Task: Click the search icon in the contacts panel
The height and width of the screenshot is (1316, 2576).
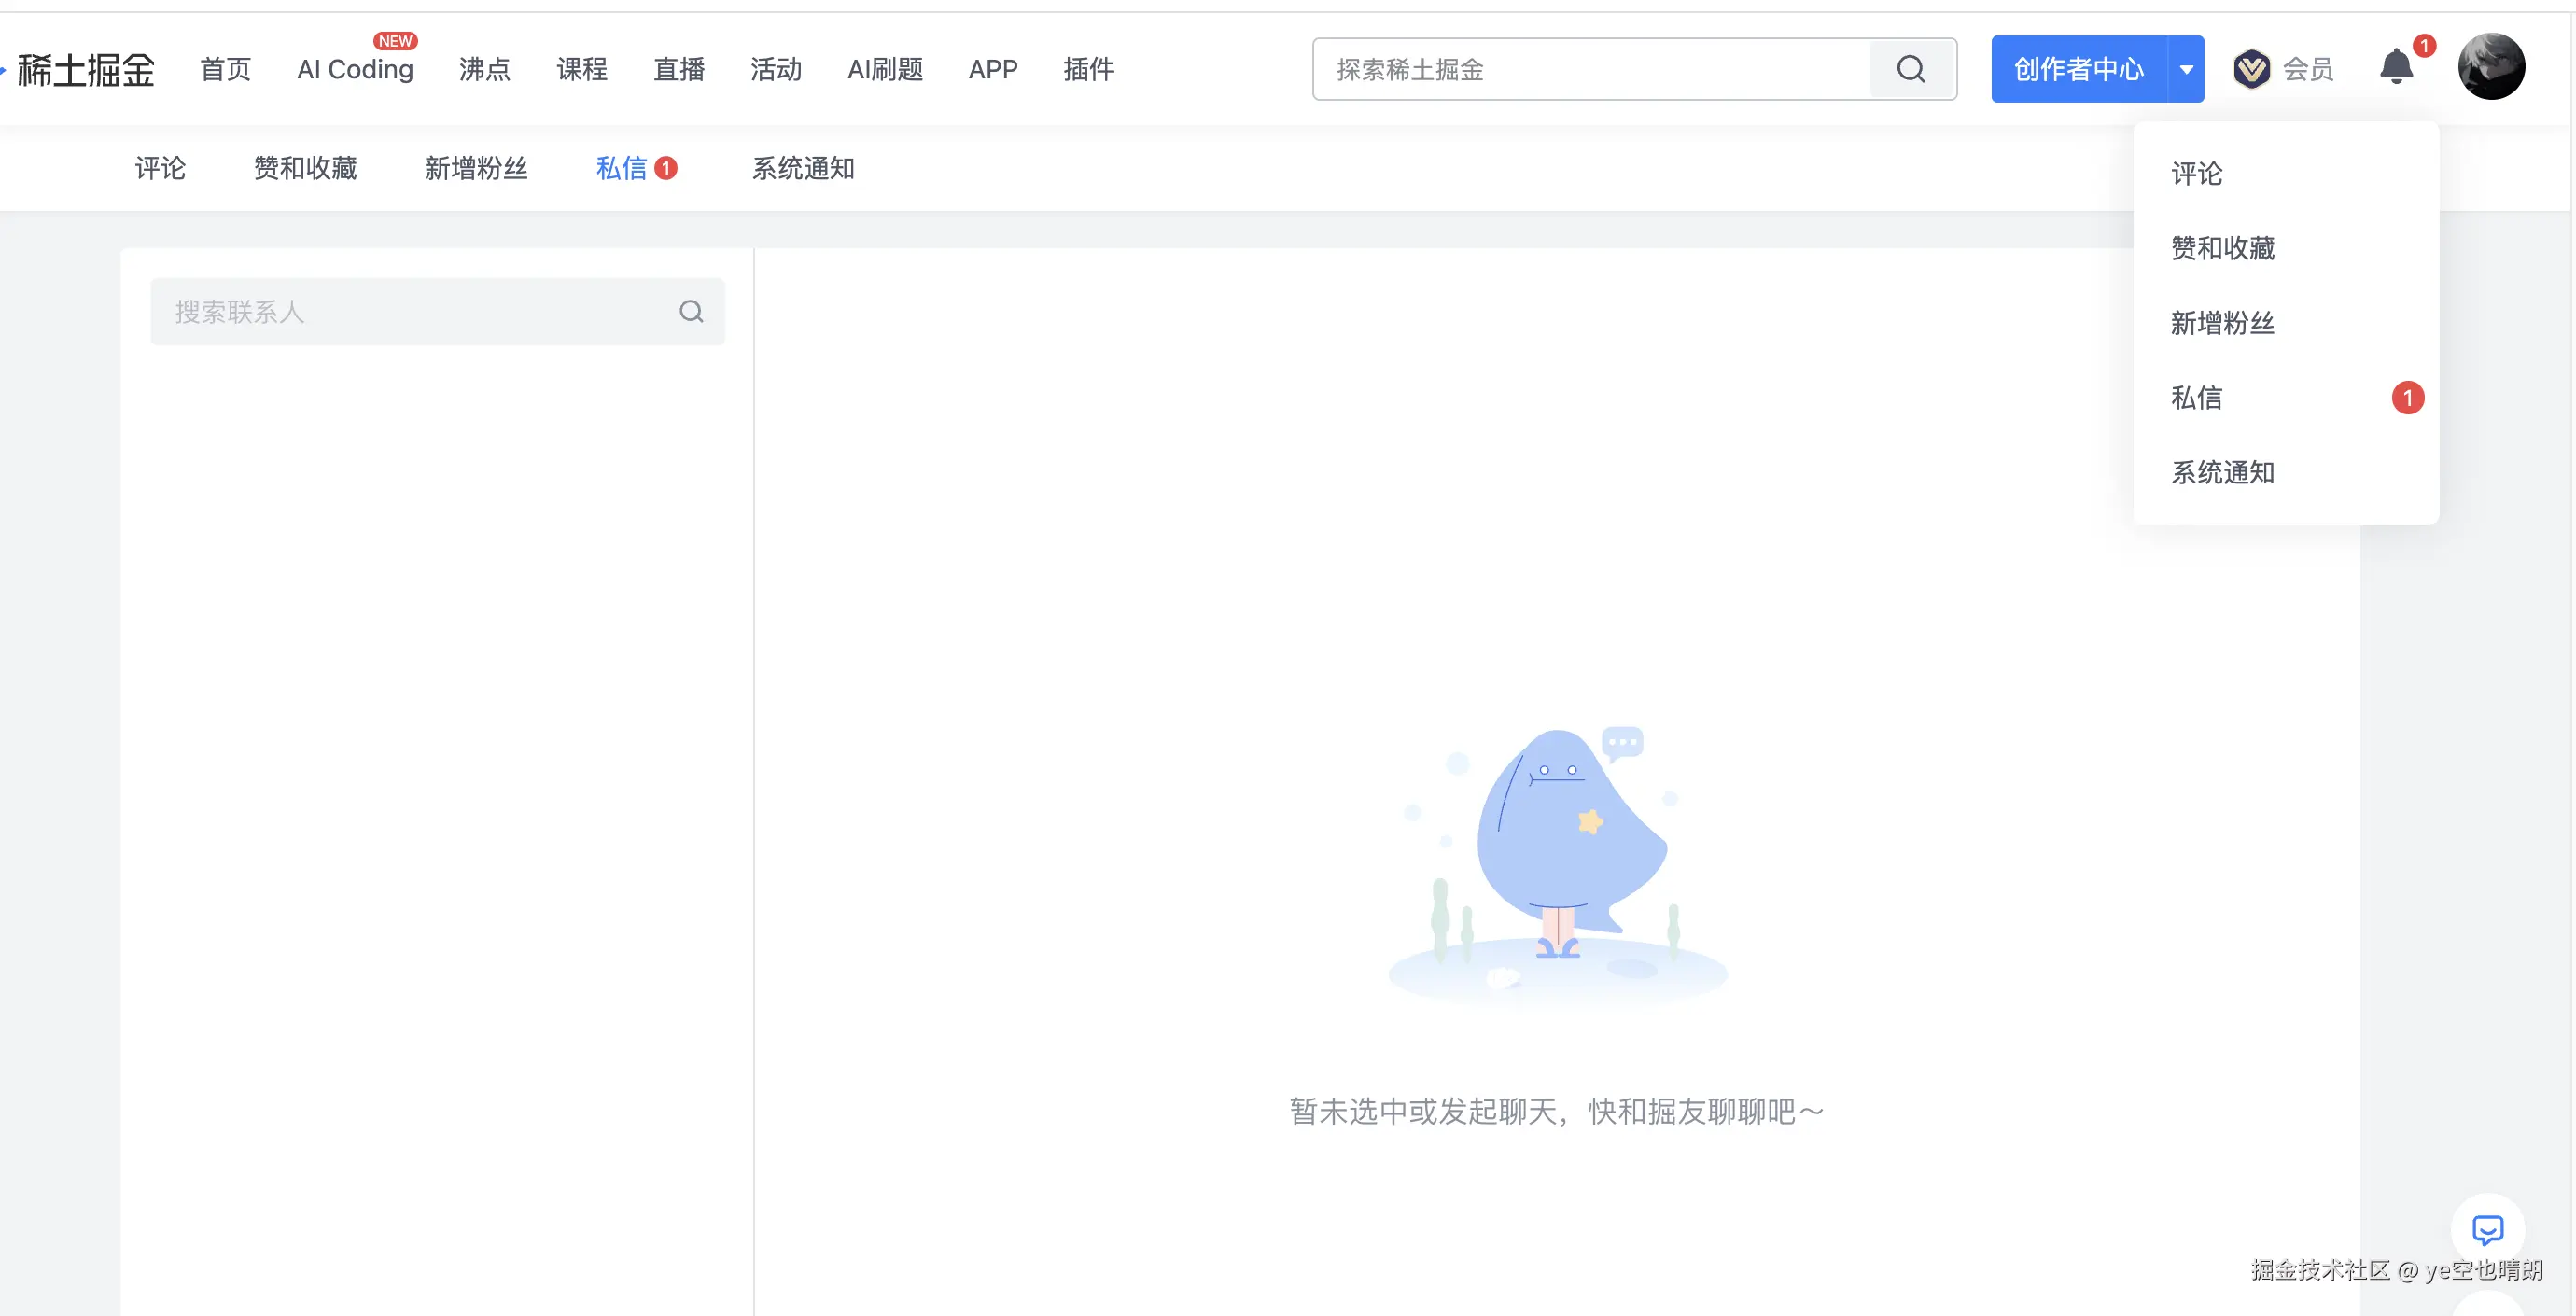Action: pos(691,311)
